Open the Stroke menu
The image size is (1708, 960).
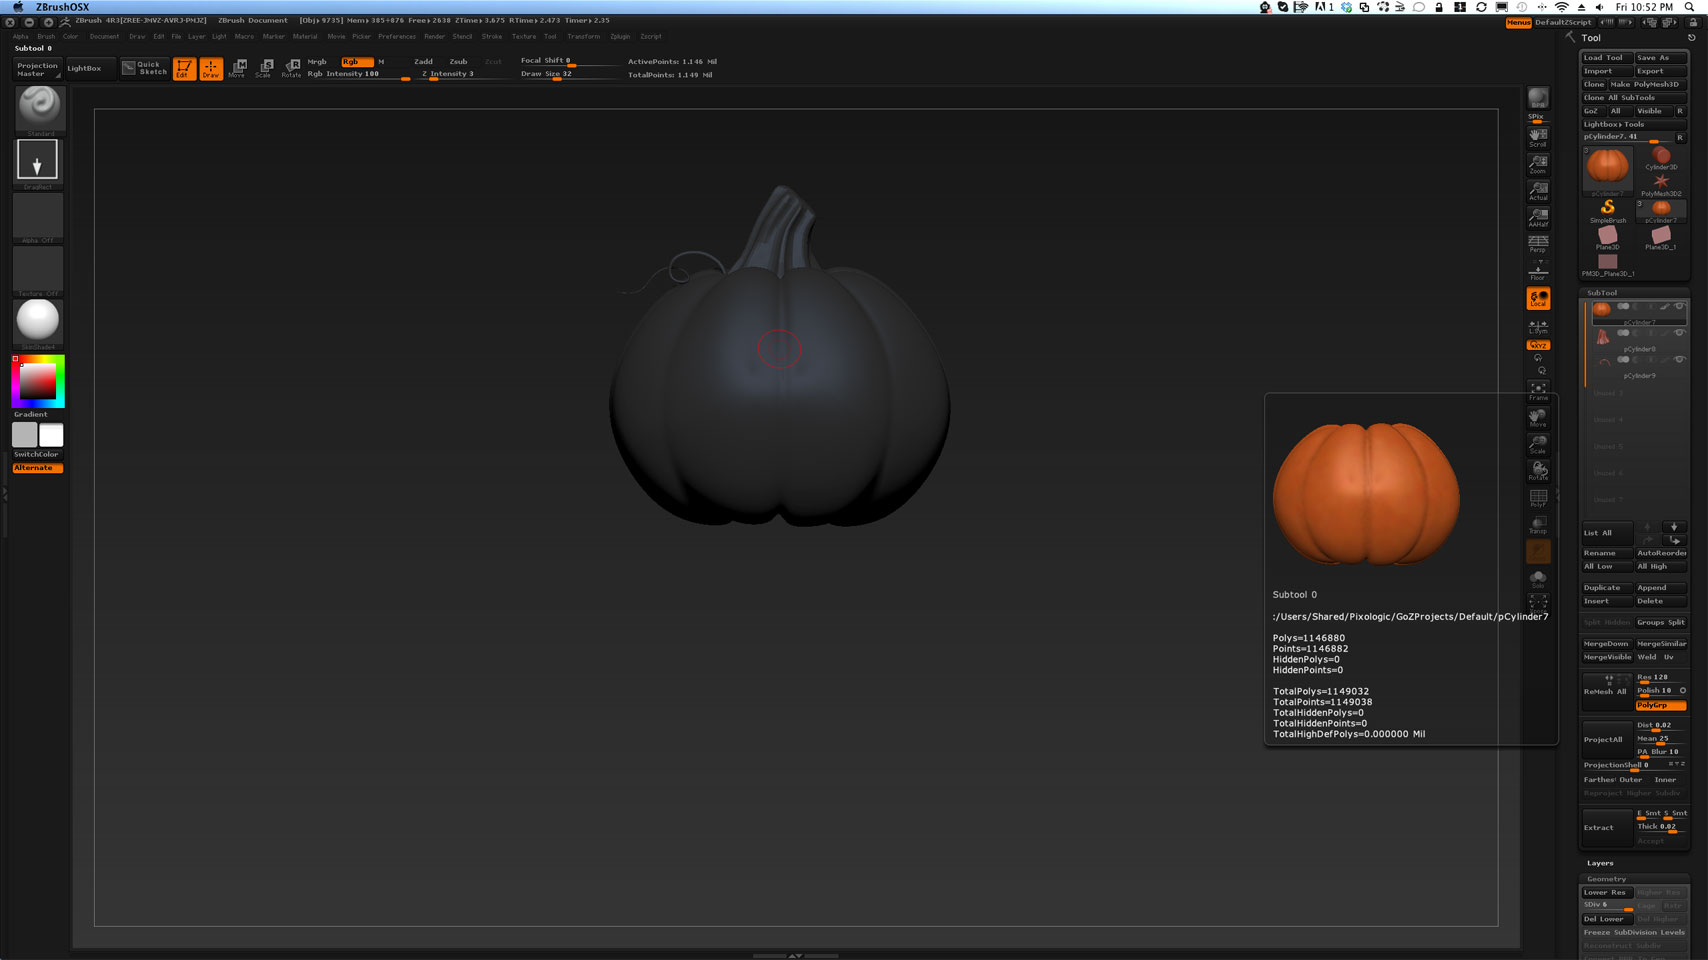492,36
